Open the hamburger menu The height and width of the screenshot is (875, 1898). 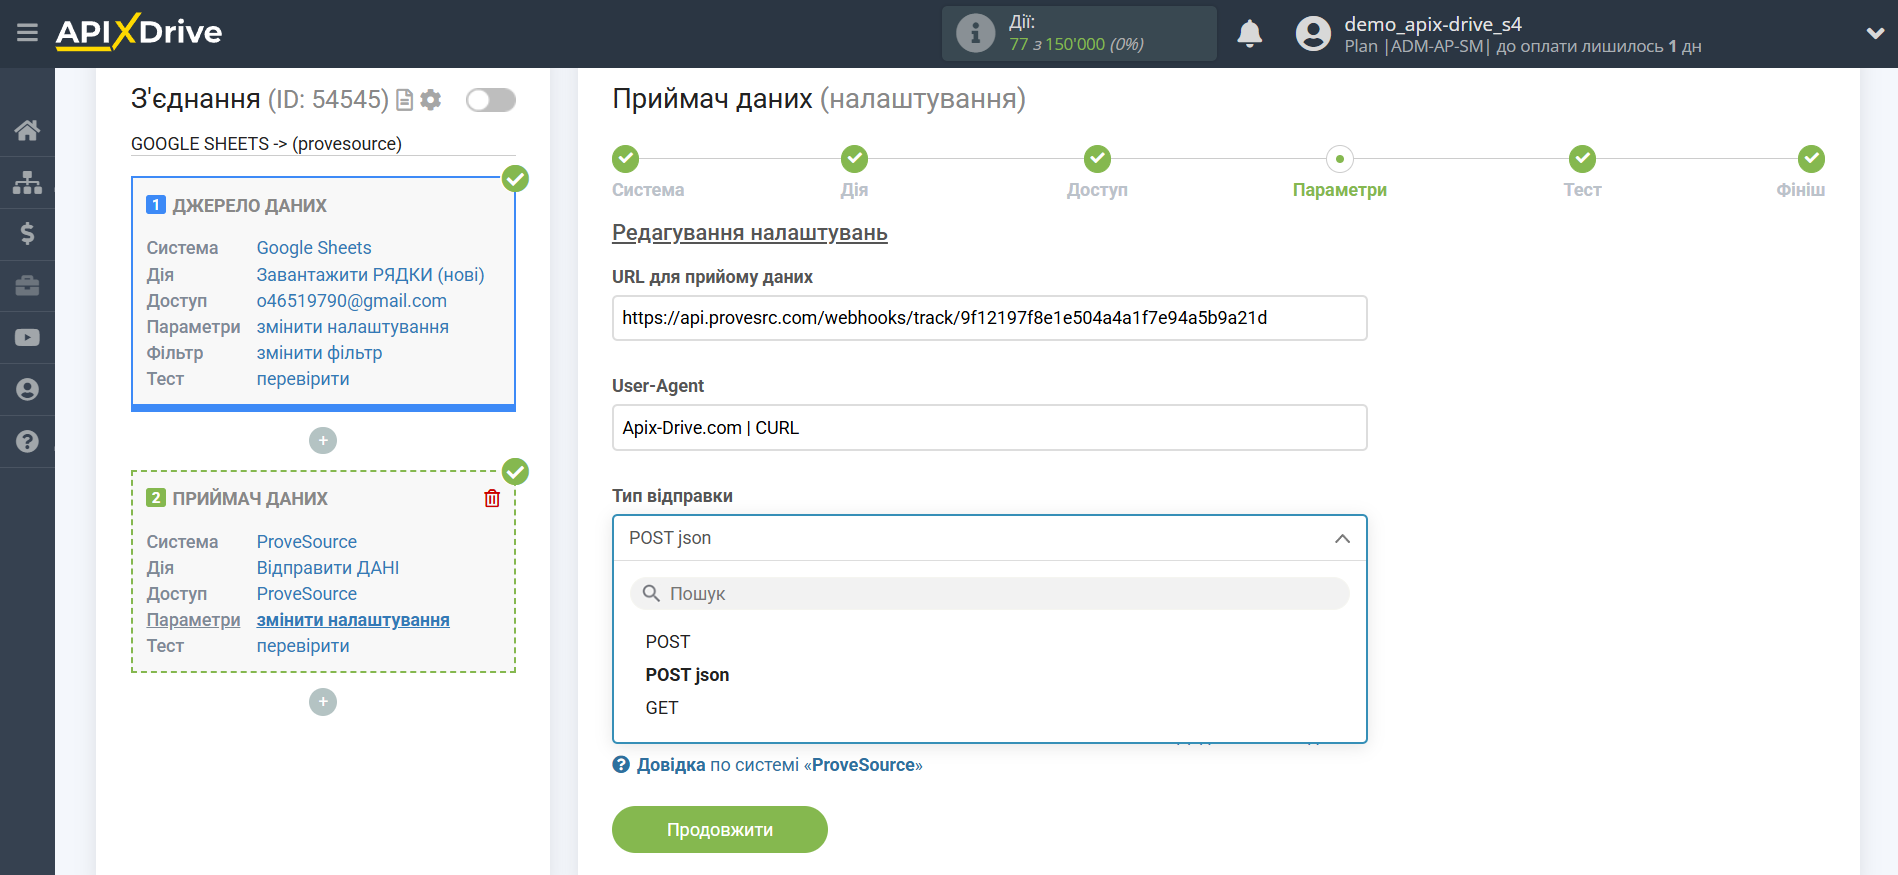[x=27, y=33]
